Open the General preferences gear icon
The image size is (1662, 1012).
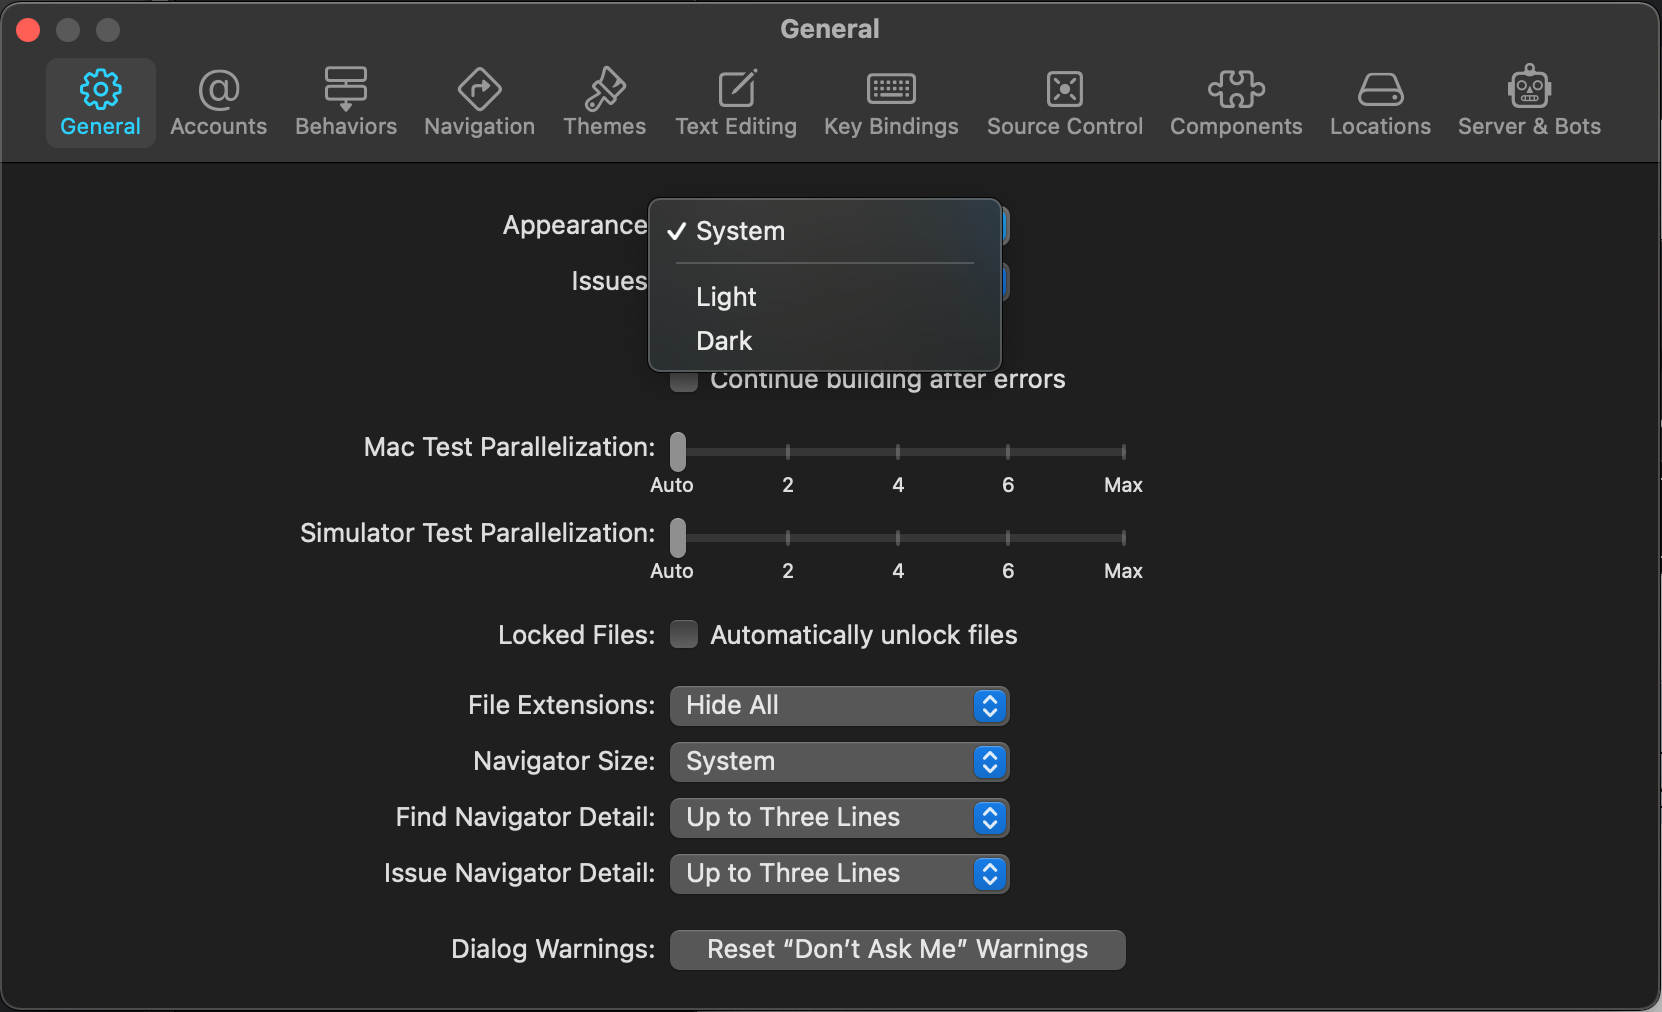coord(100,90)
